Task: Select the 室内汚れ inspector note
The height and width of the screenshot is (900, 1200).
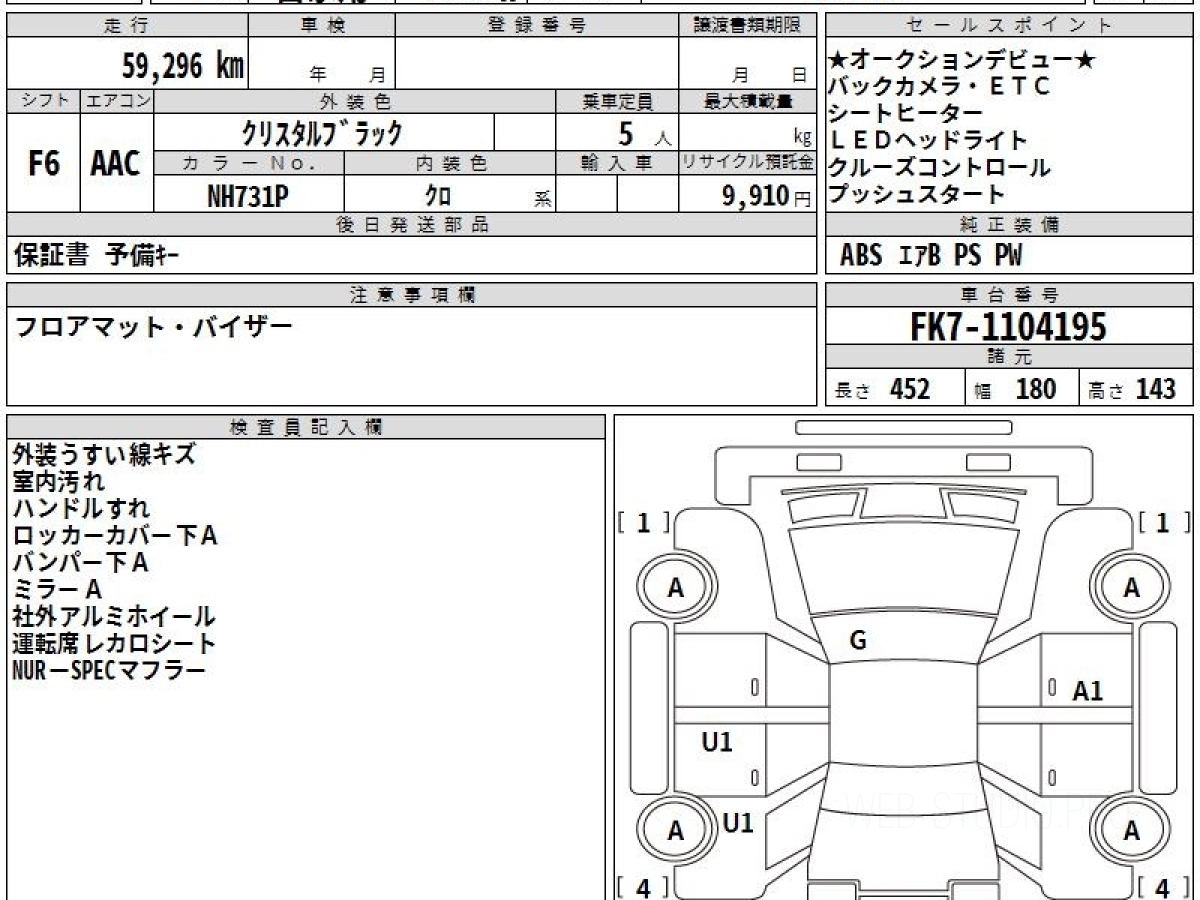Action: point(58,482)
